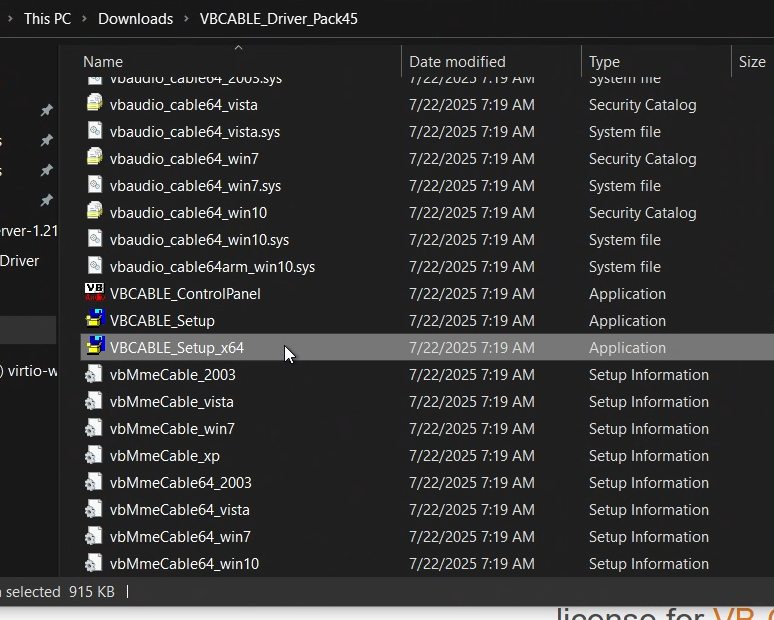Click the vbaudio_cable64_win10 catalog icon

click(94, 211)
